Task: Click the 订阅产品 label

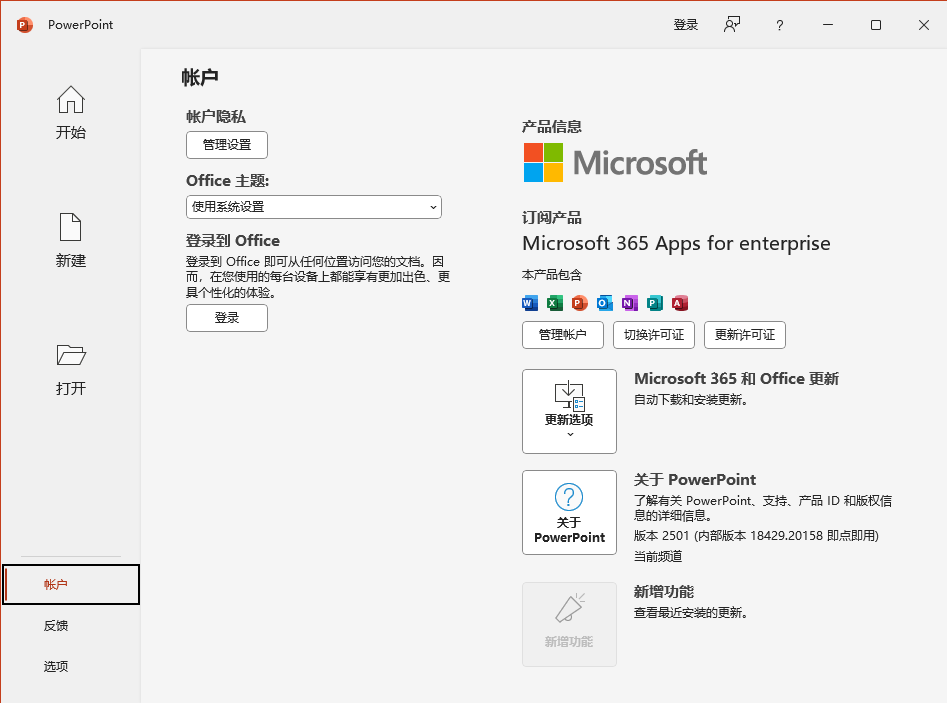Action: click(x=551, y=218)
